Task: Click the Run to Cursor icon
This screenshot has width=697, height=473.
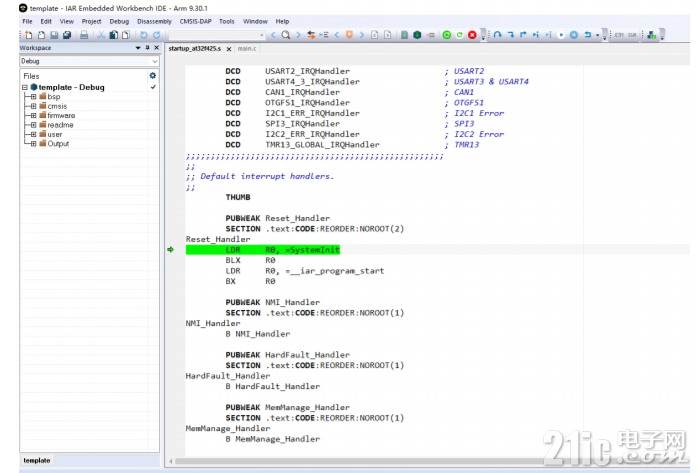Action: click(549, 35)
